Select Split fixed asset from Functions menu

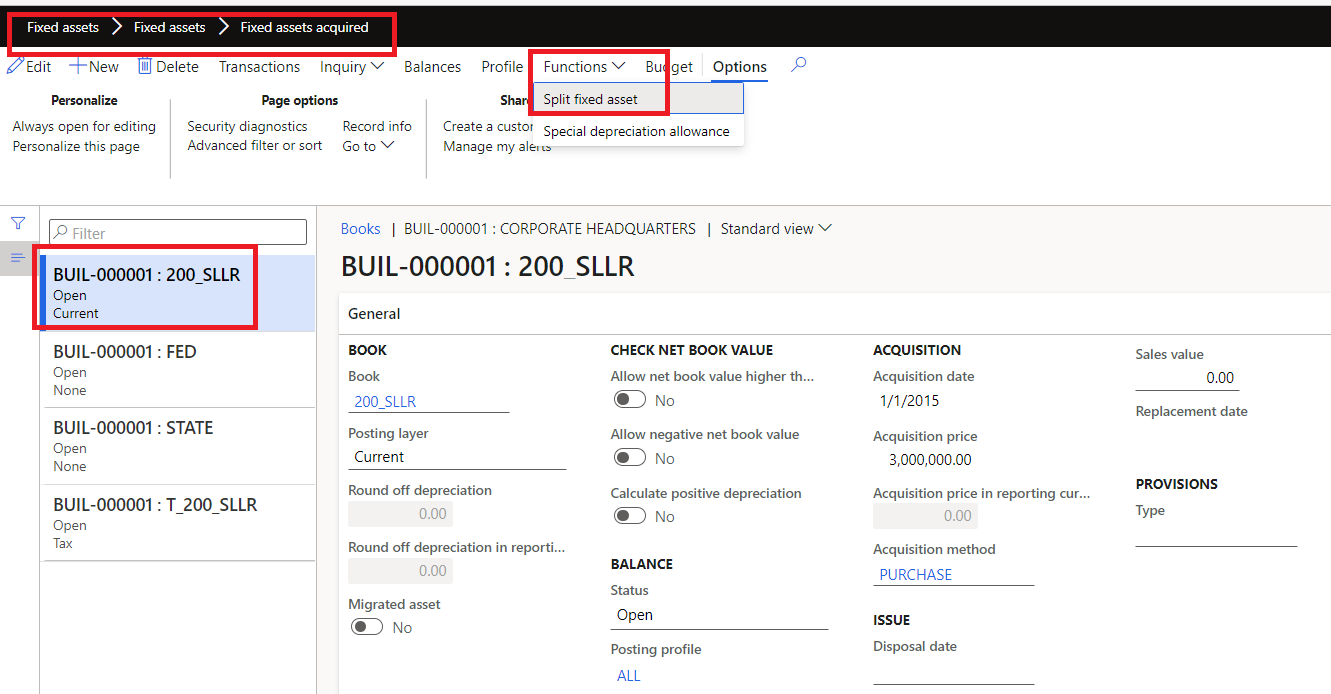[x=590, y=99]
